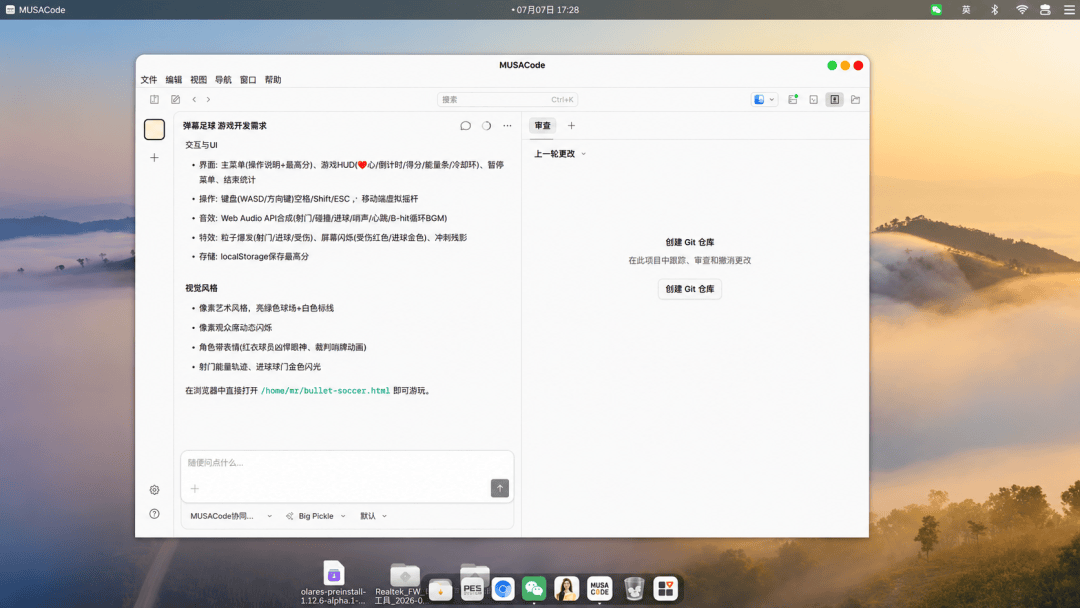This screenshot has height=608, width=1080.
Task: Click the text 存储: localStorage保存最高分
Action: pyautogui.click(x=253, y=256)
